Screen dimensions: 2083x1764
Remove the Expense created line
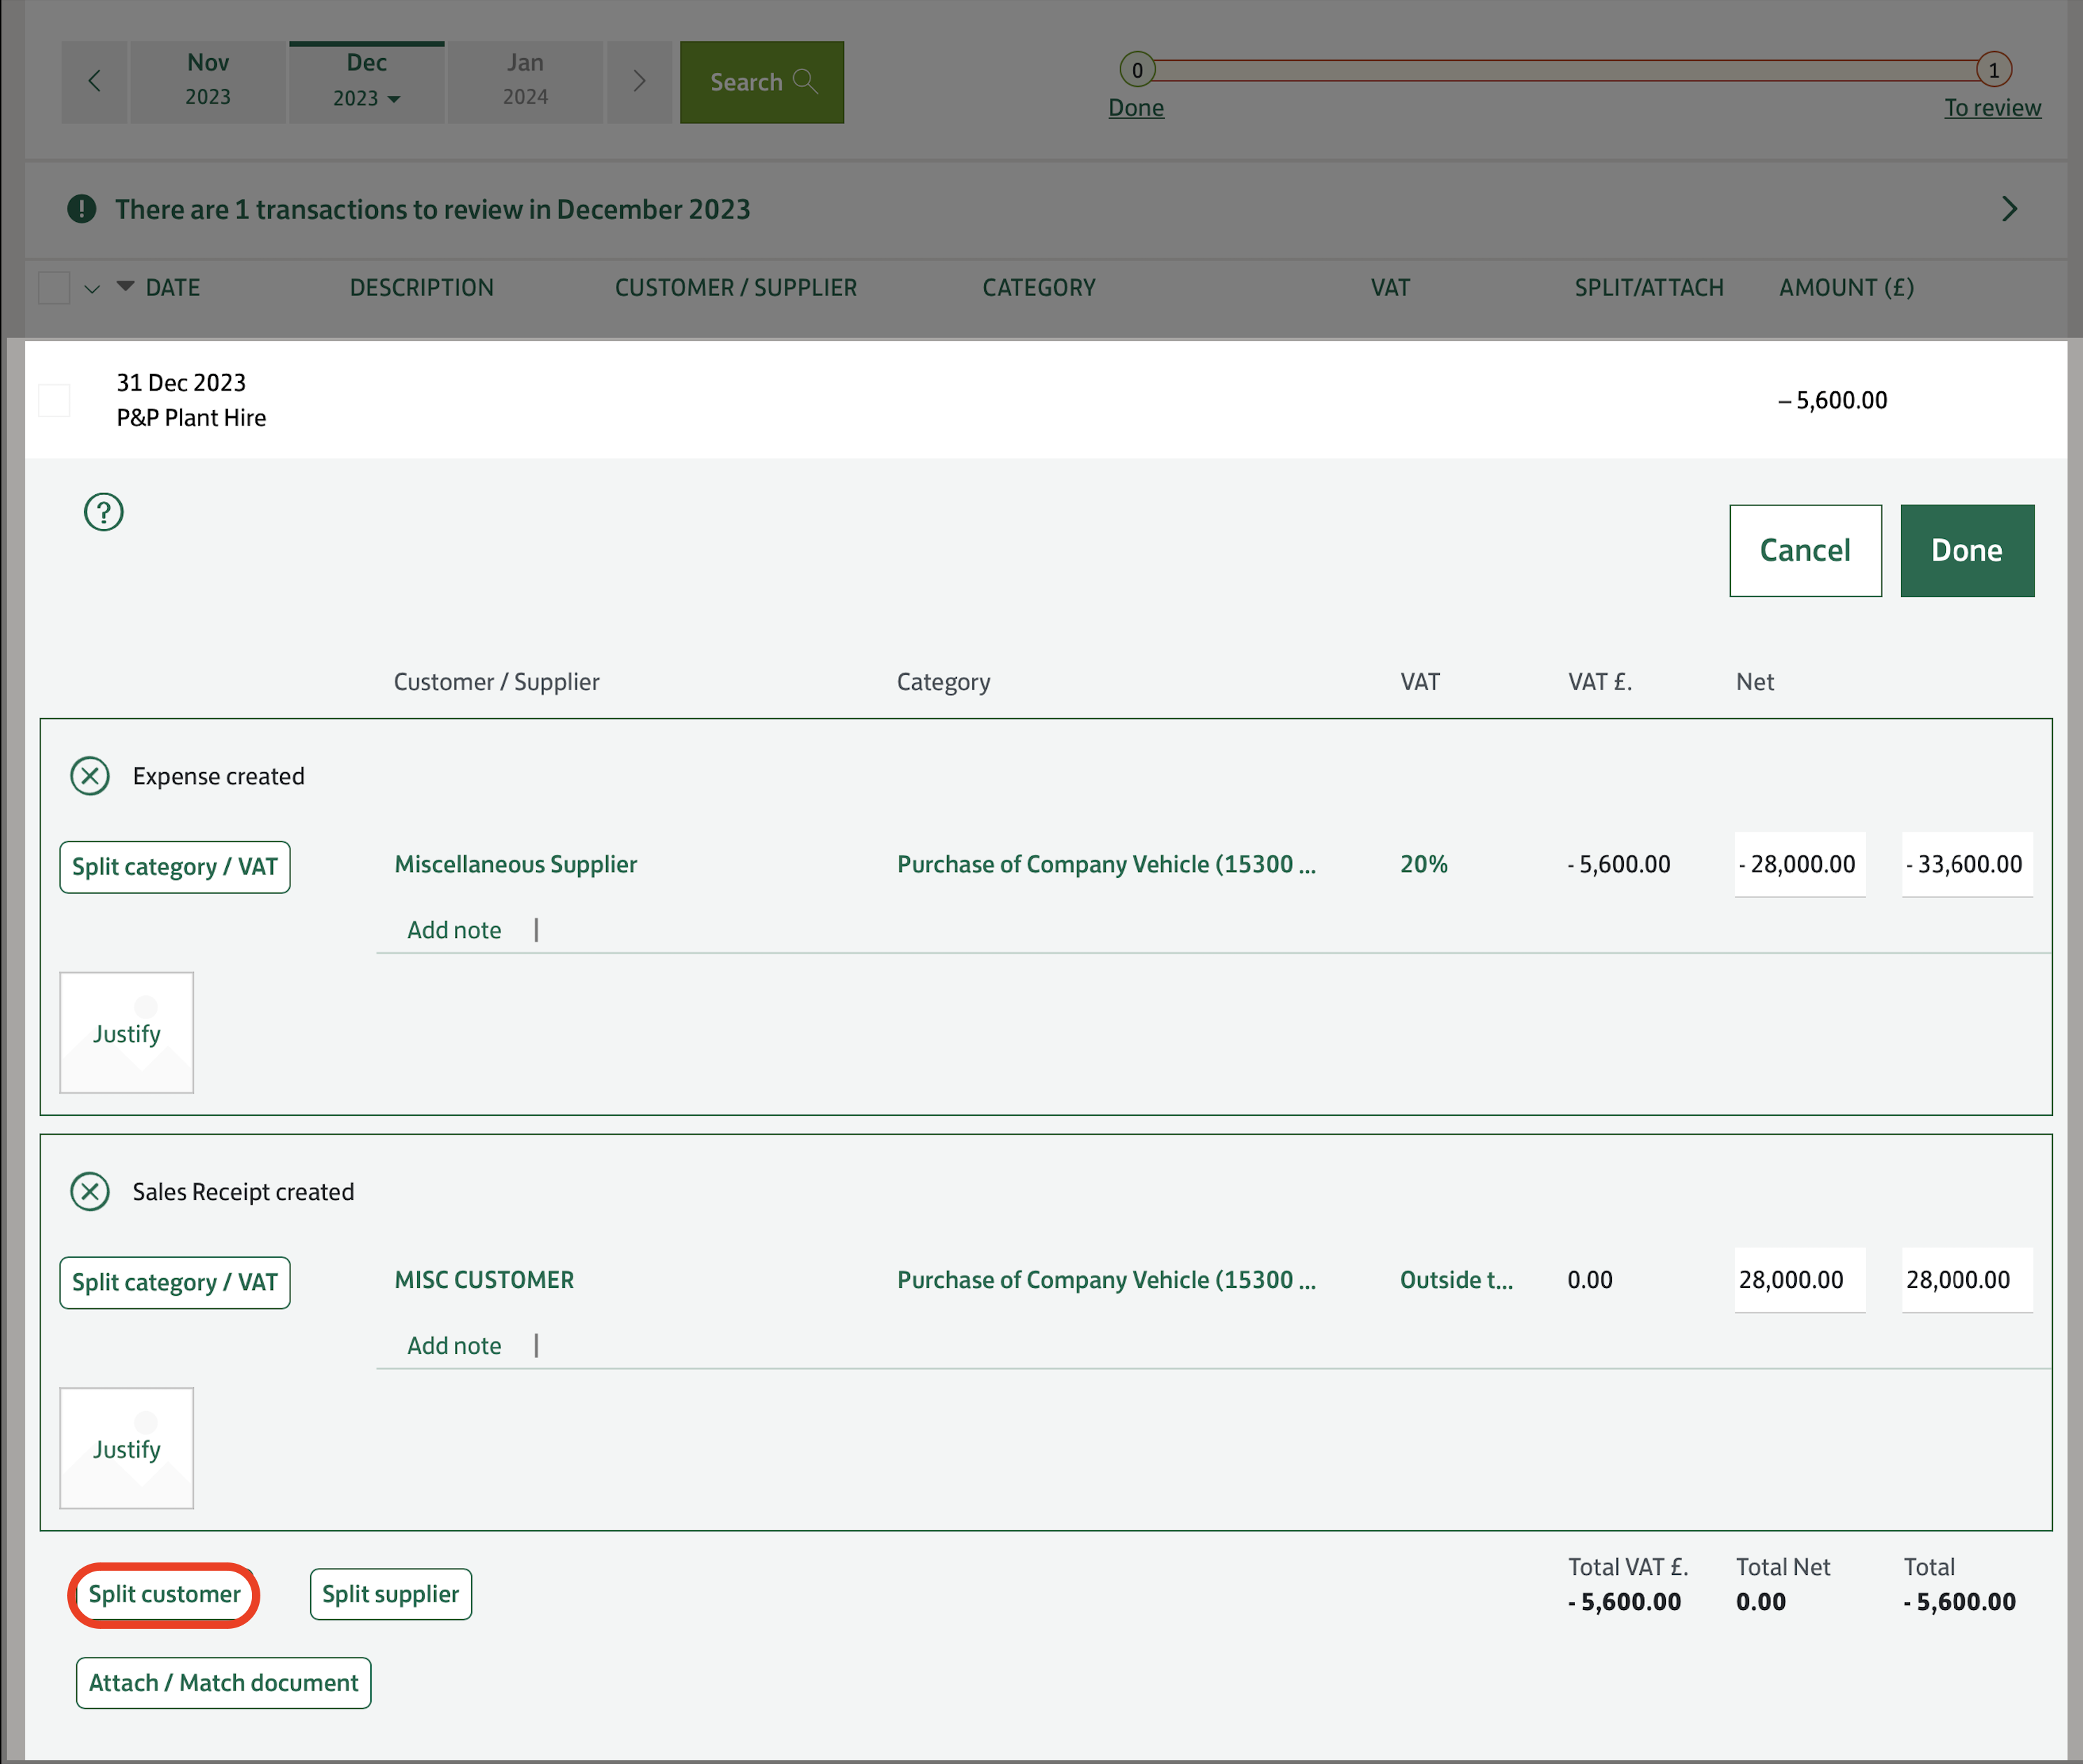[x=90, y=775]
